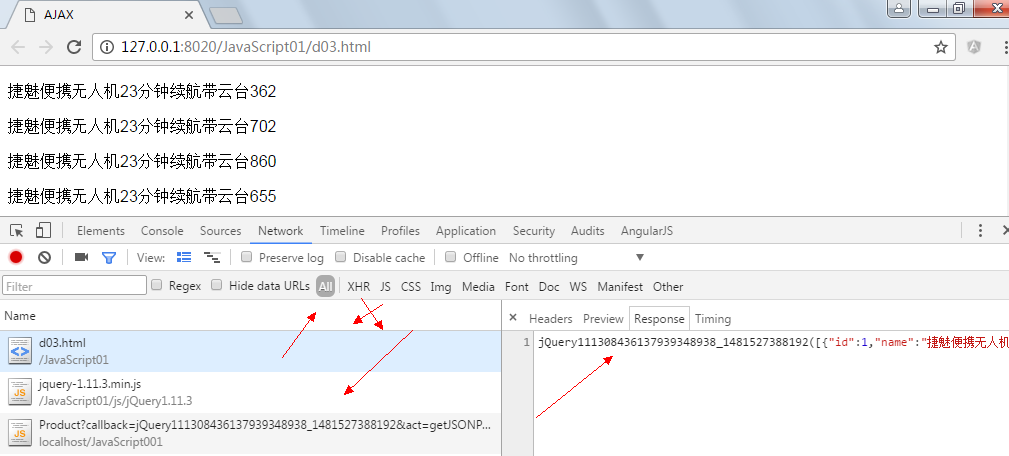Click the page line ending in 362
Image resolution: width=1009 pixels, height=456 pixels.
pyautogui.click(x=142, y=92)
